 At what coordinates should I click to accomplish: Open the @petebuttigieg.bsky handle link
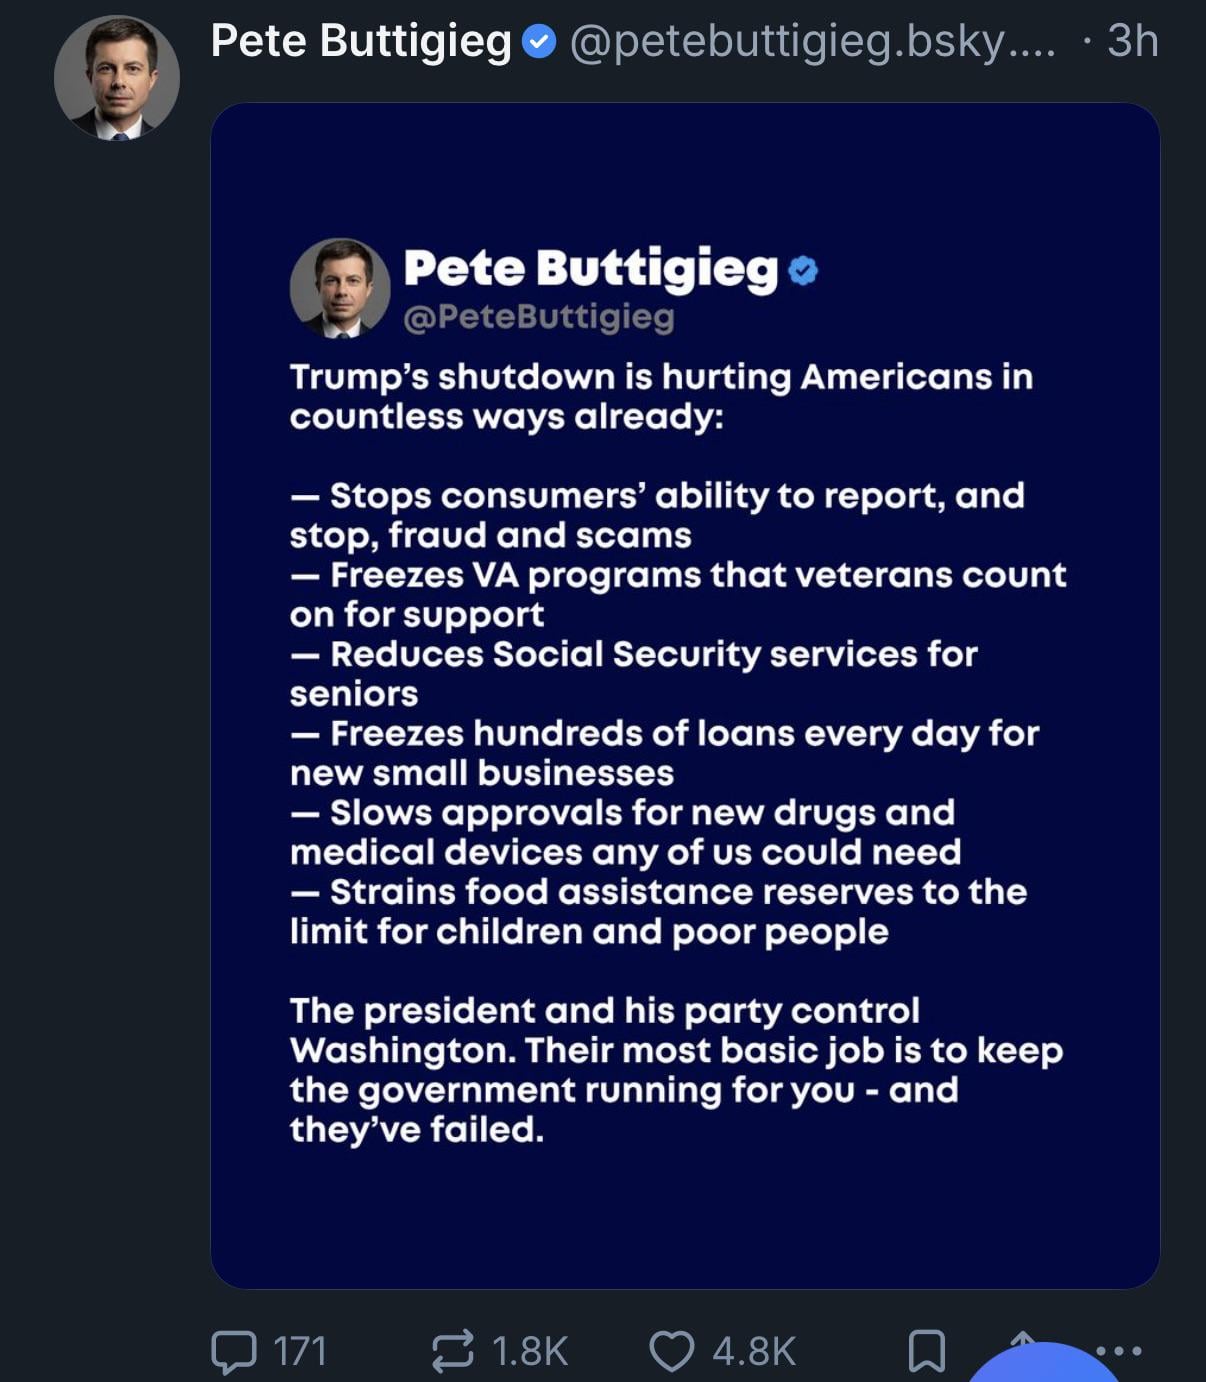[812, 42]
